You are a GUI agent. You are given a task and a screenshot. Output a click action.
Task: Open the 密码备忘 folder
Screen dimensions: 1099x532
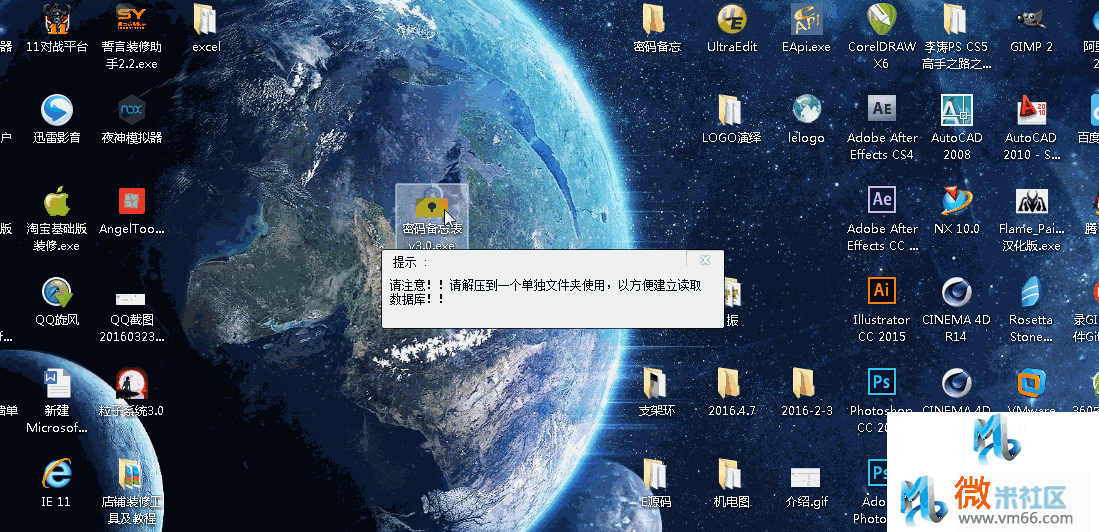tap(656, 29)
